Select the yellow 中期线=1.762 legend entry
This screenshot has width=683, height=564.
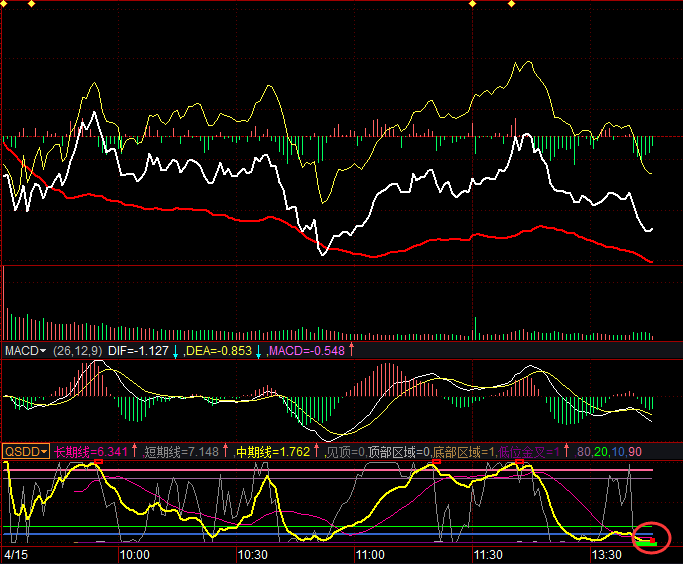coord(273,451)
